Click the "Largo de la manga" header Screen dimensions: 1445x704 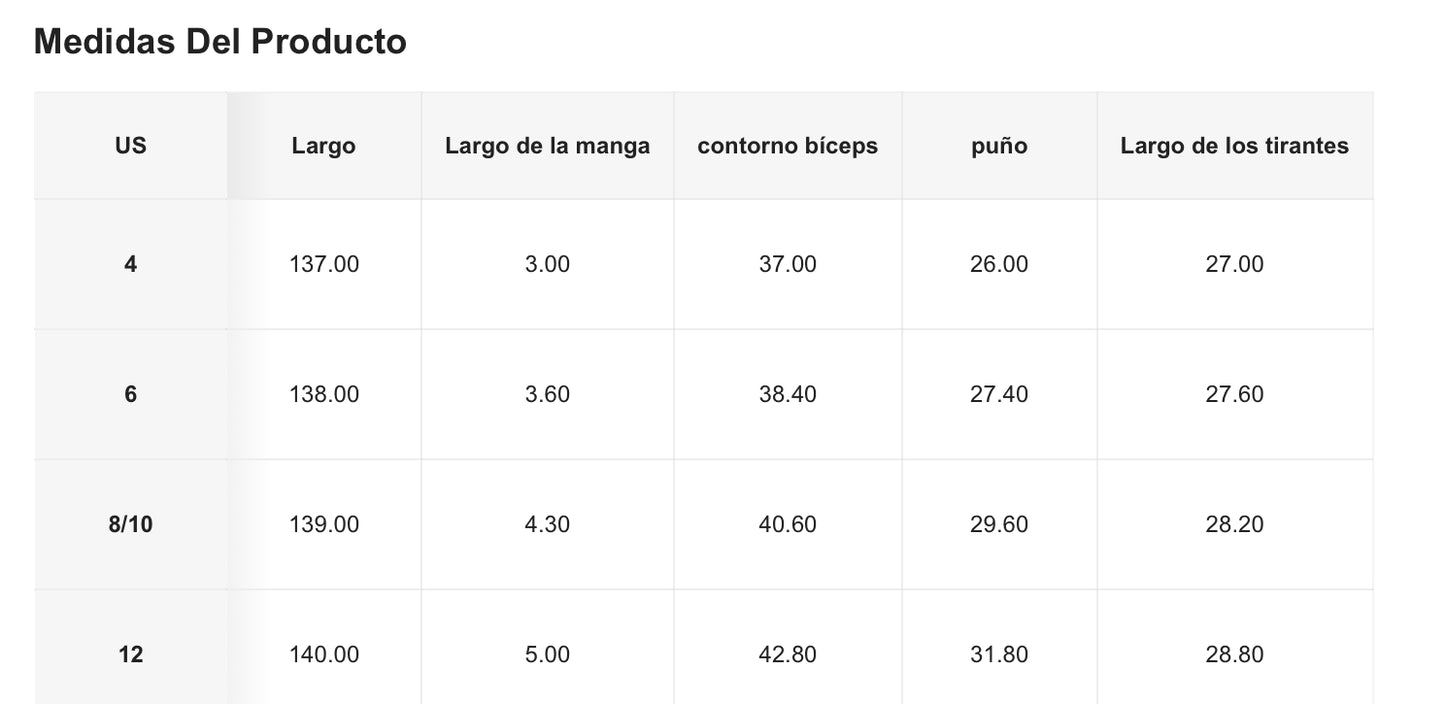click(x=547, y=146)
